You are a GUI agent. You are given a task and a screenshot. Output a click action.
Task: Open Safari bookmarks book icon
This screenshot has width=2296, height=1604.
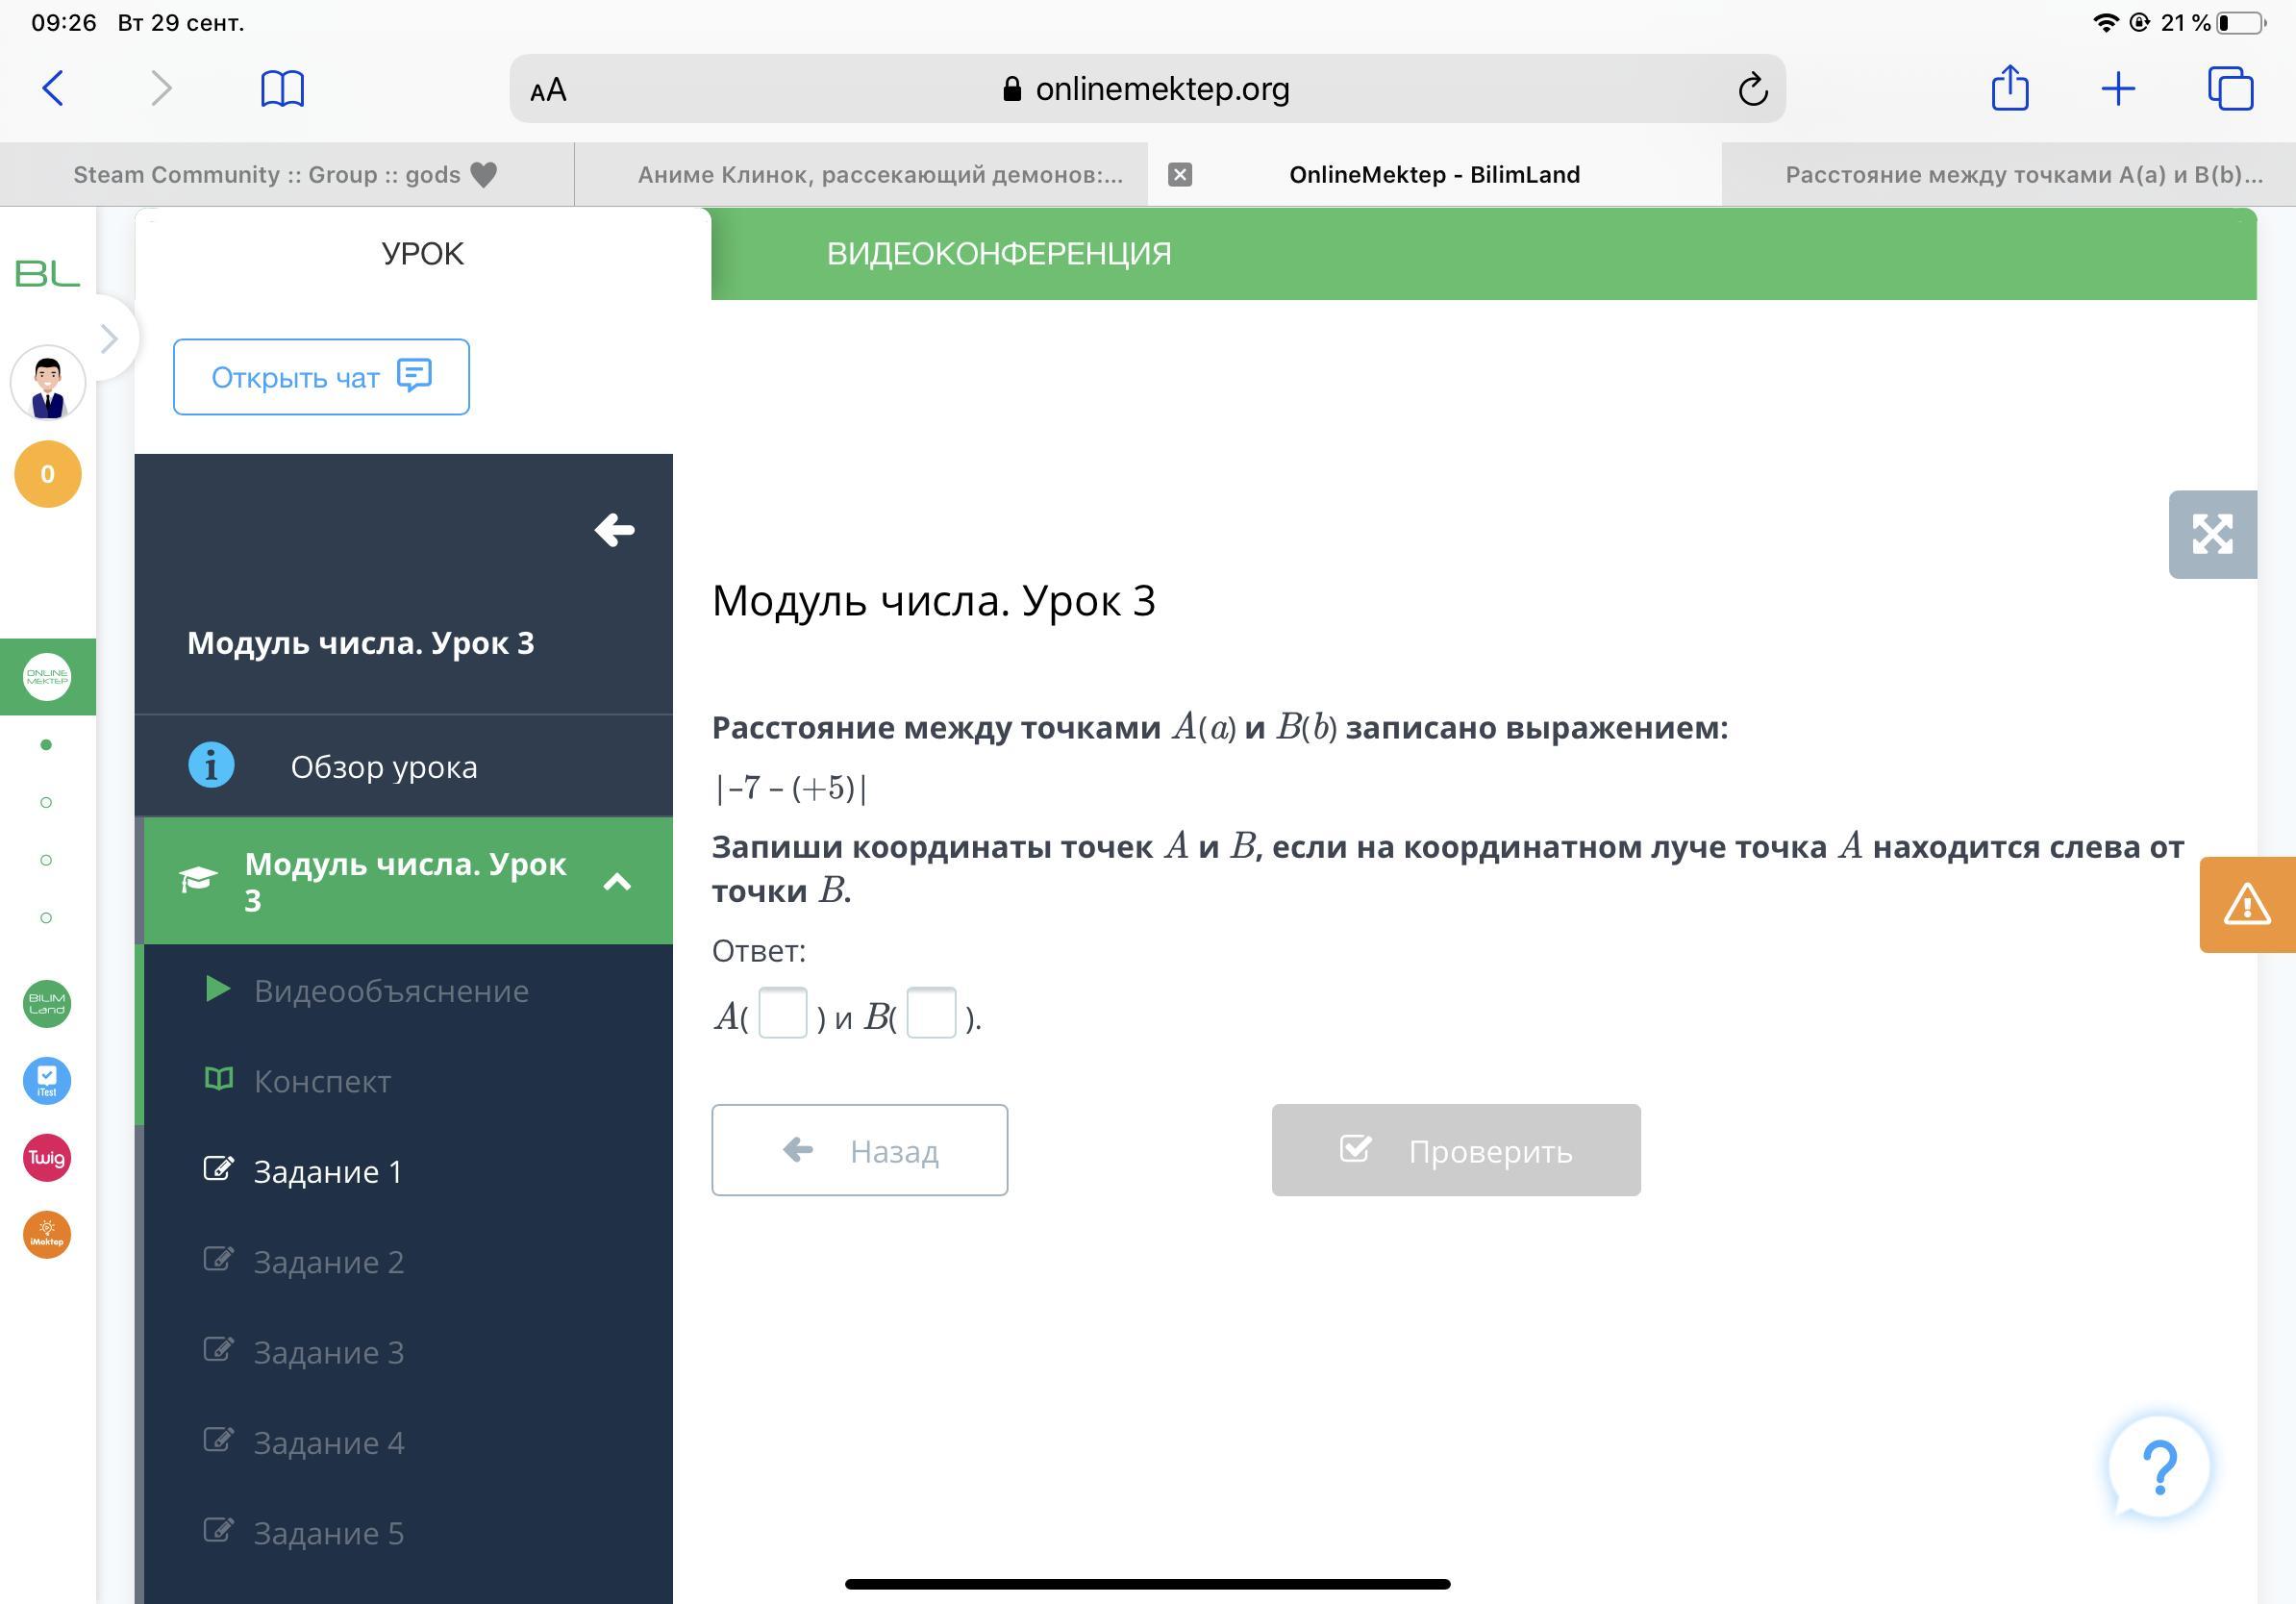(282, 88)
